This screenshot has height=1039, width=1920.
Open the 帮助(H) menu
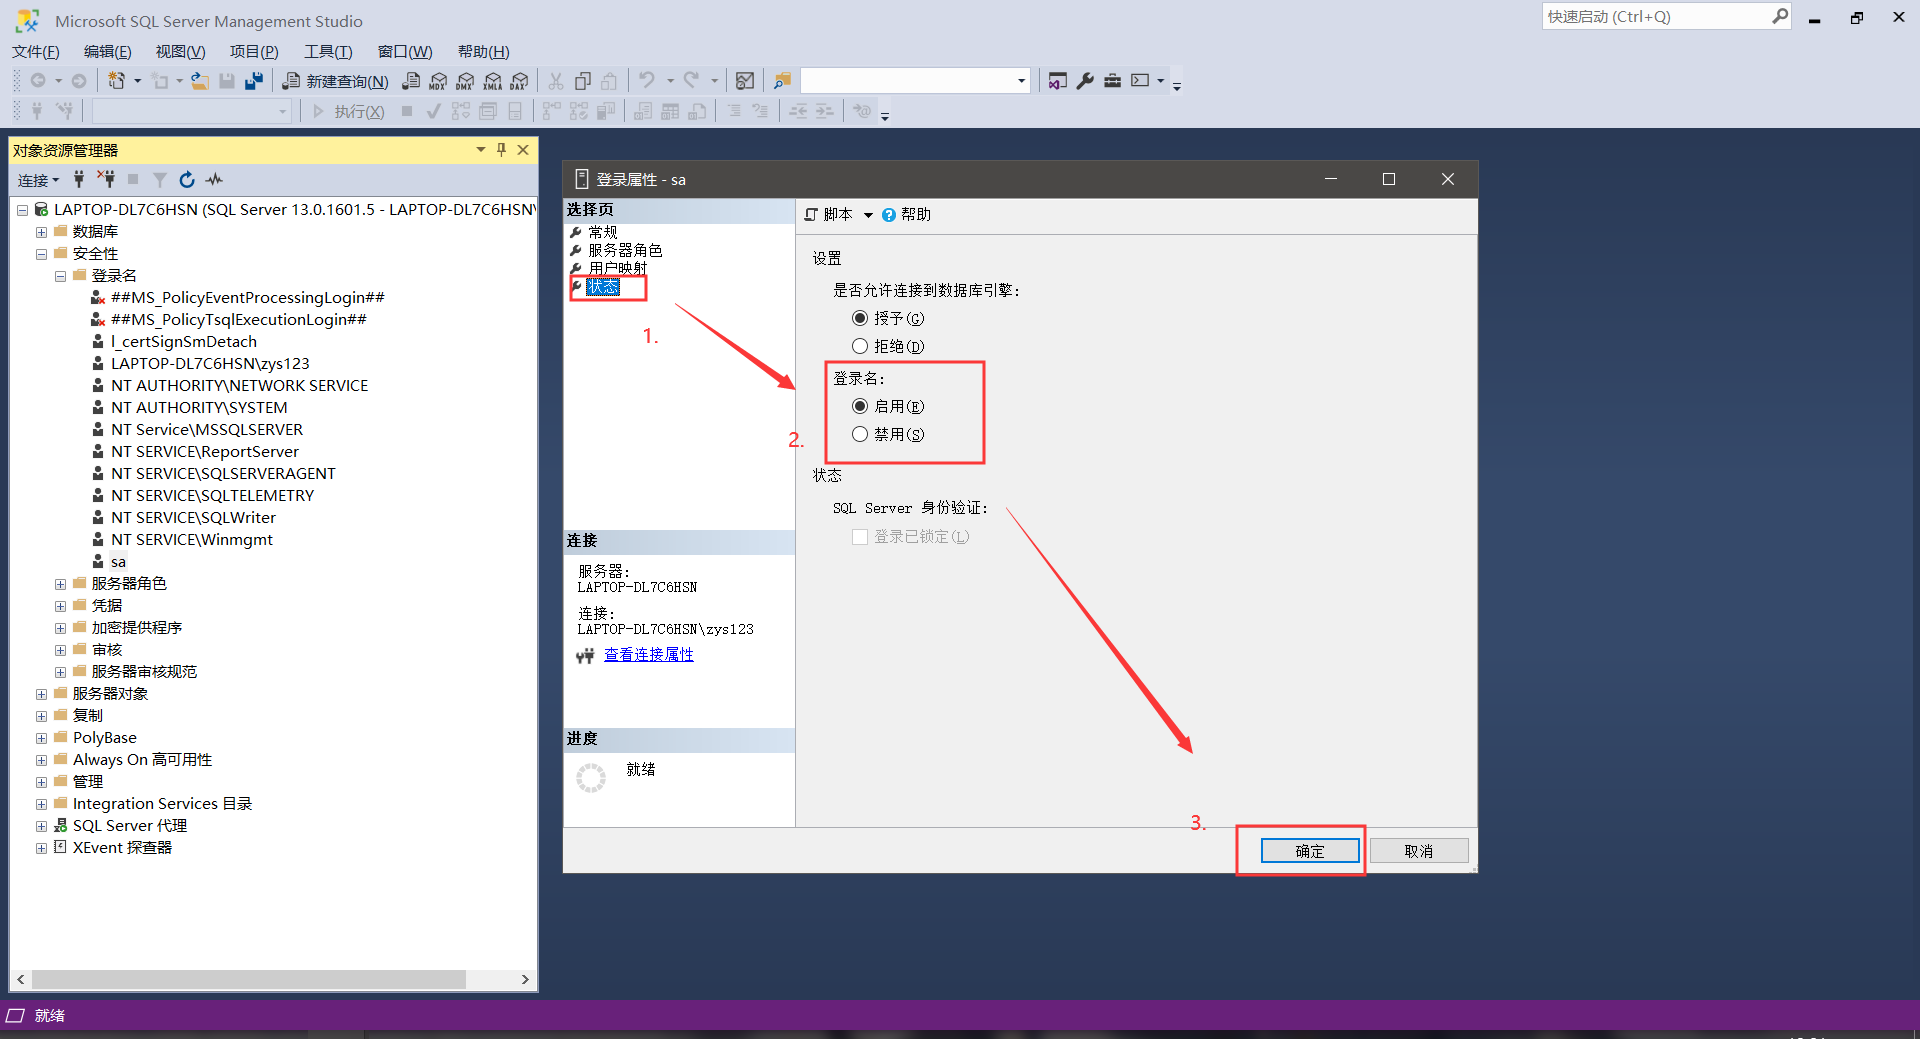click(x=483, y=51)
